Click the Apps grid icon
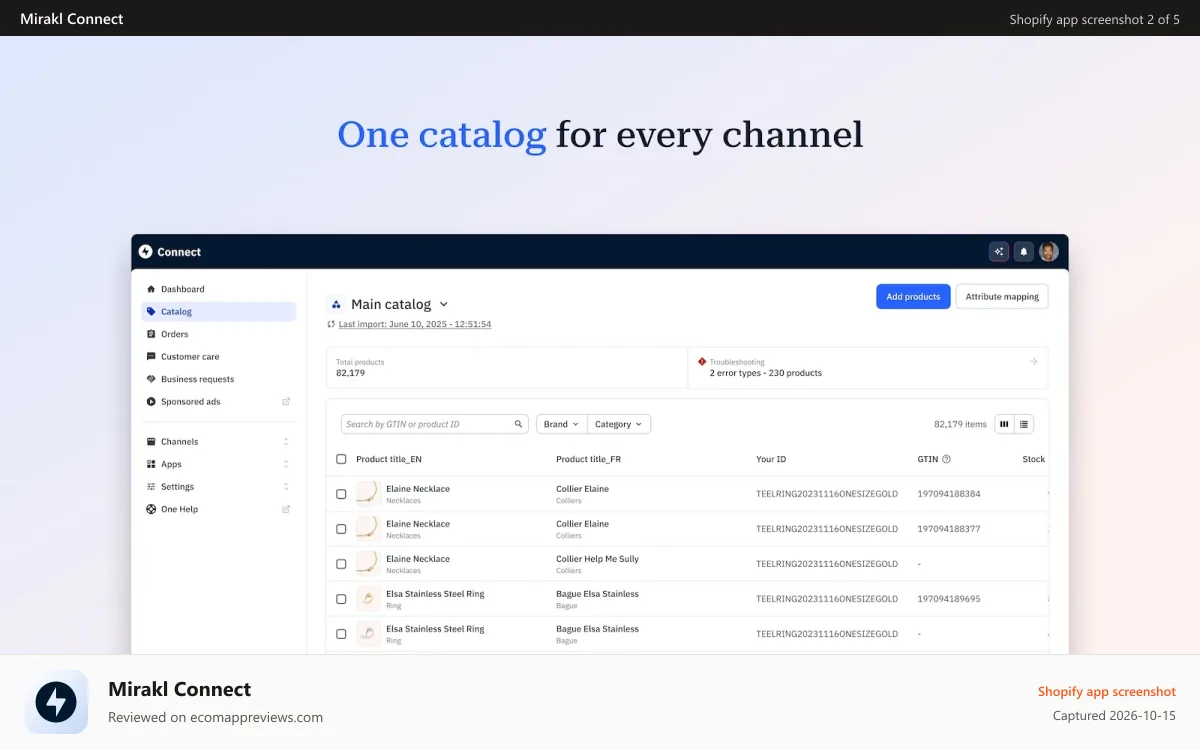The height and width of the screenshot is (750, 1200). click(x=151, y=464)
